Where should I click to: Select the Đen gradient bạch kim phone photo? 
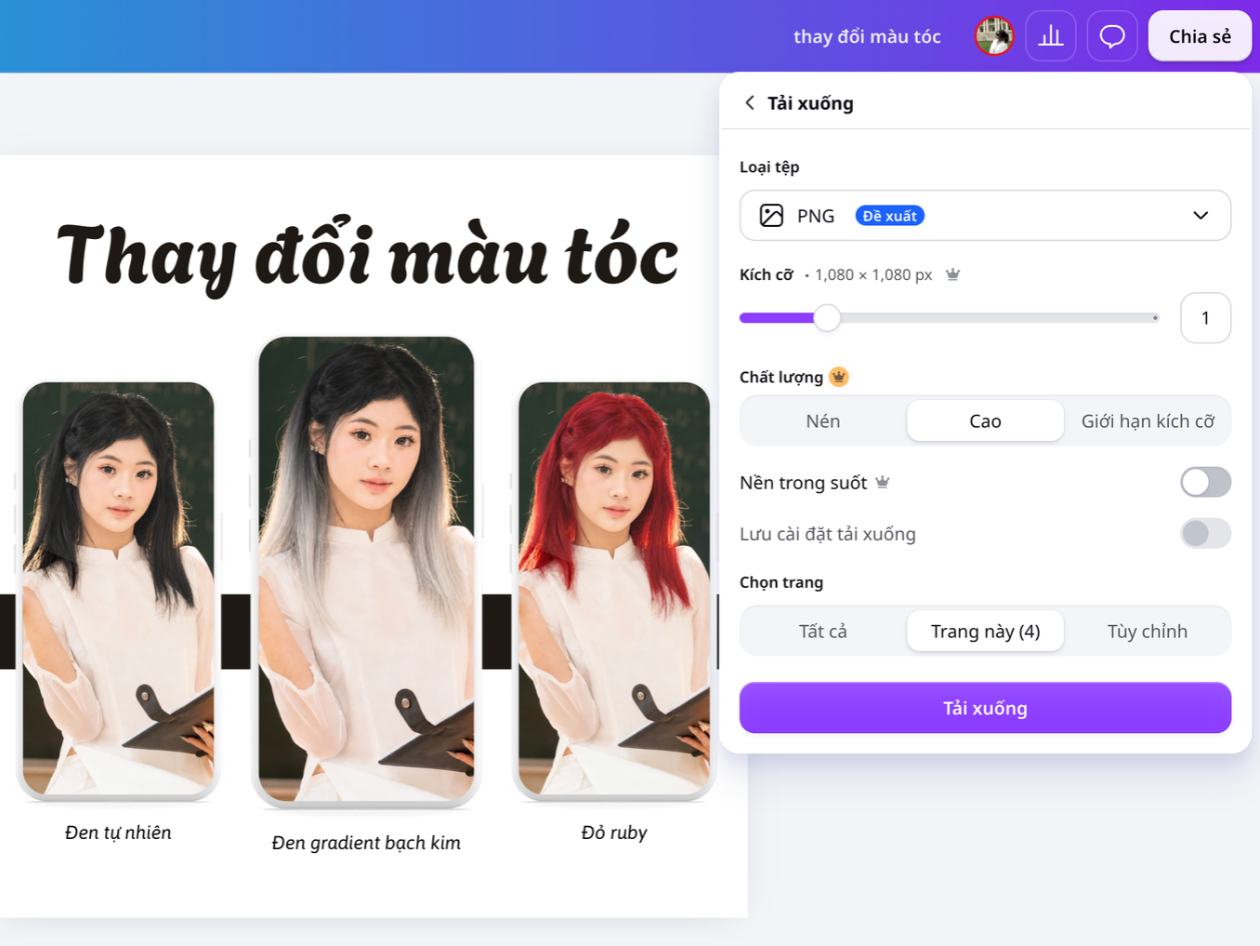tap(366, 571)
